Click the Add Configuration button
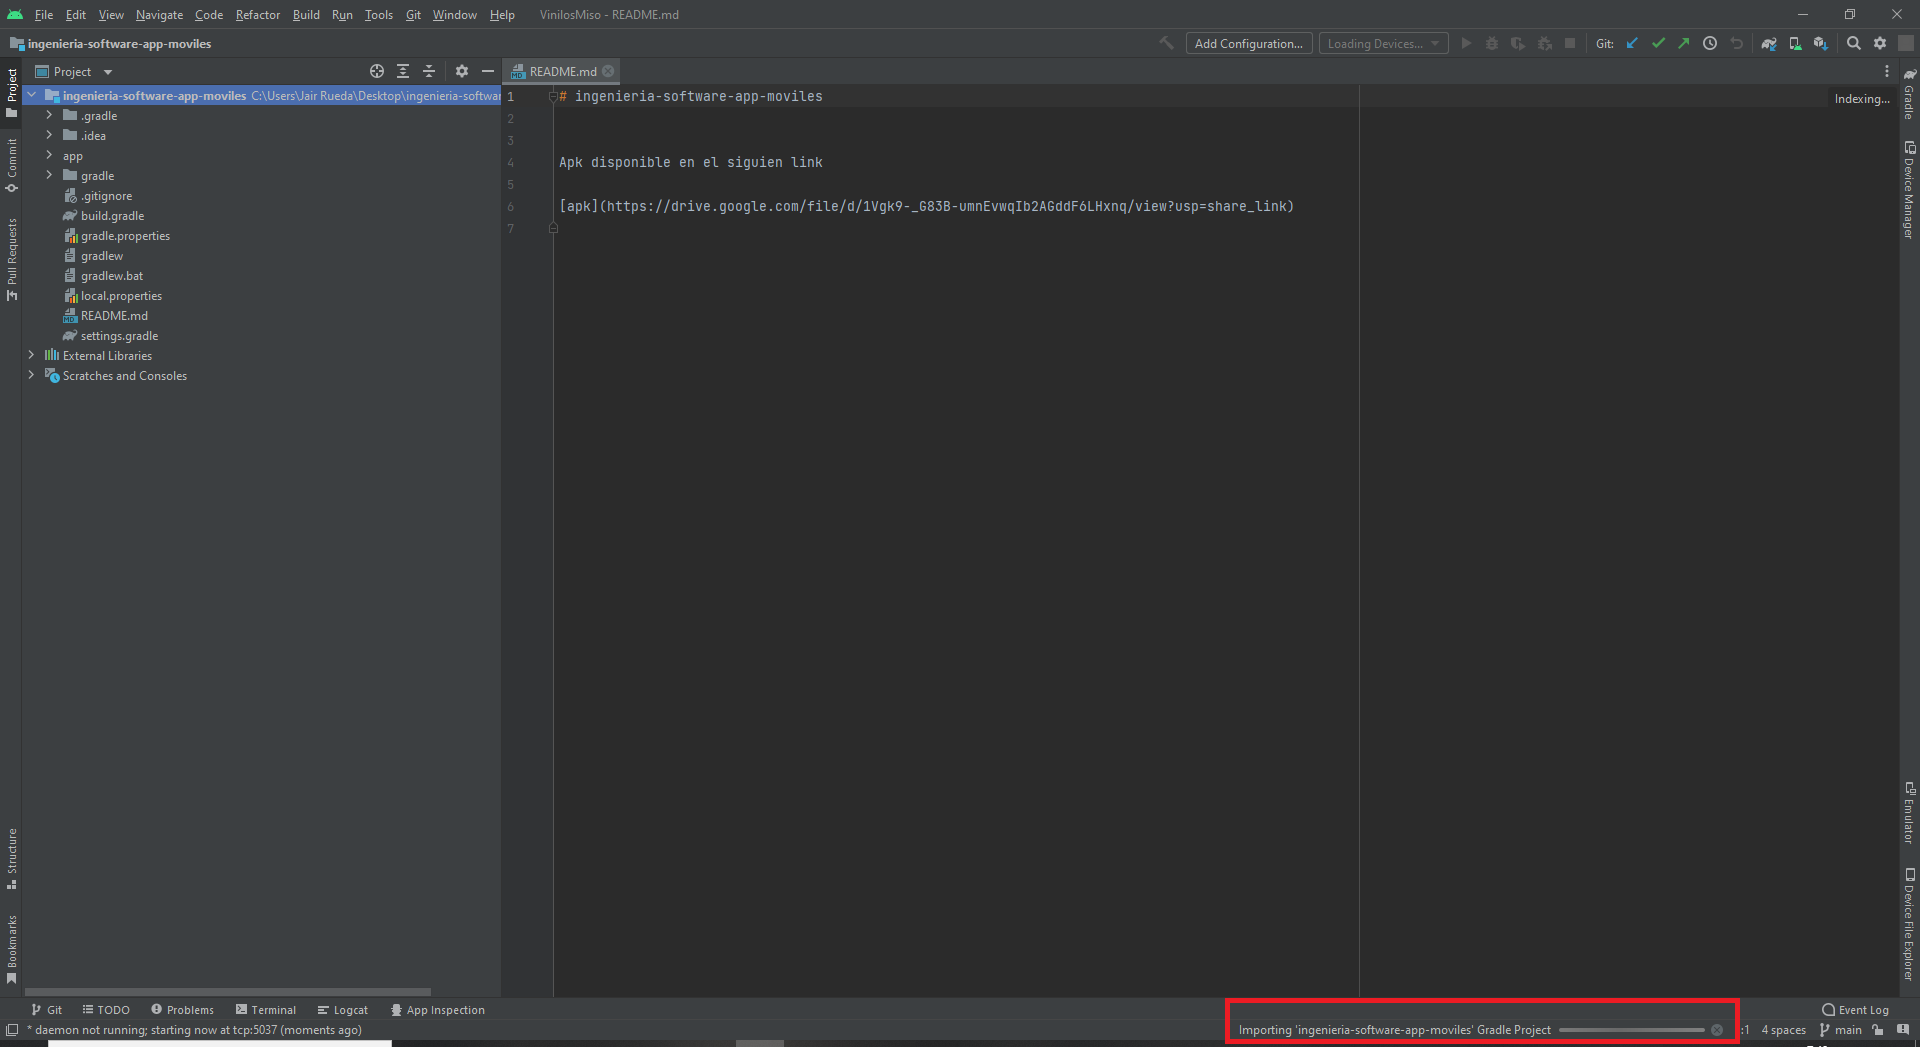 pyautogui.click(x=1248, y=43)
